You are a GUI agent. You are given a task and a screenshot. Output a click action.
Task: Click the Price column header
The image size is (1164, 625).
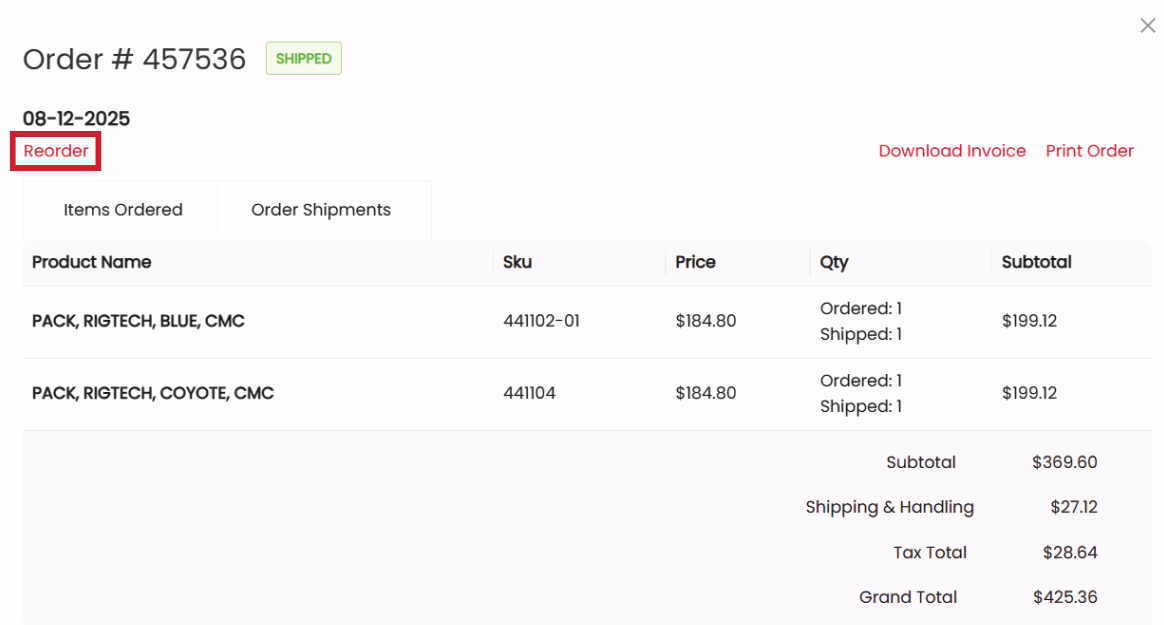pyautogui.click(x=695, y=262)
